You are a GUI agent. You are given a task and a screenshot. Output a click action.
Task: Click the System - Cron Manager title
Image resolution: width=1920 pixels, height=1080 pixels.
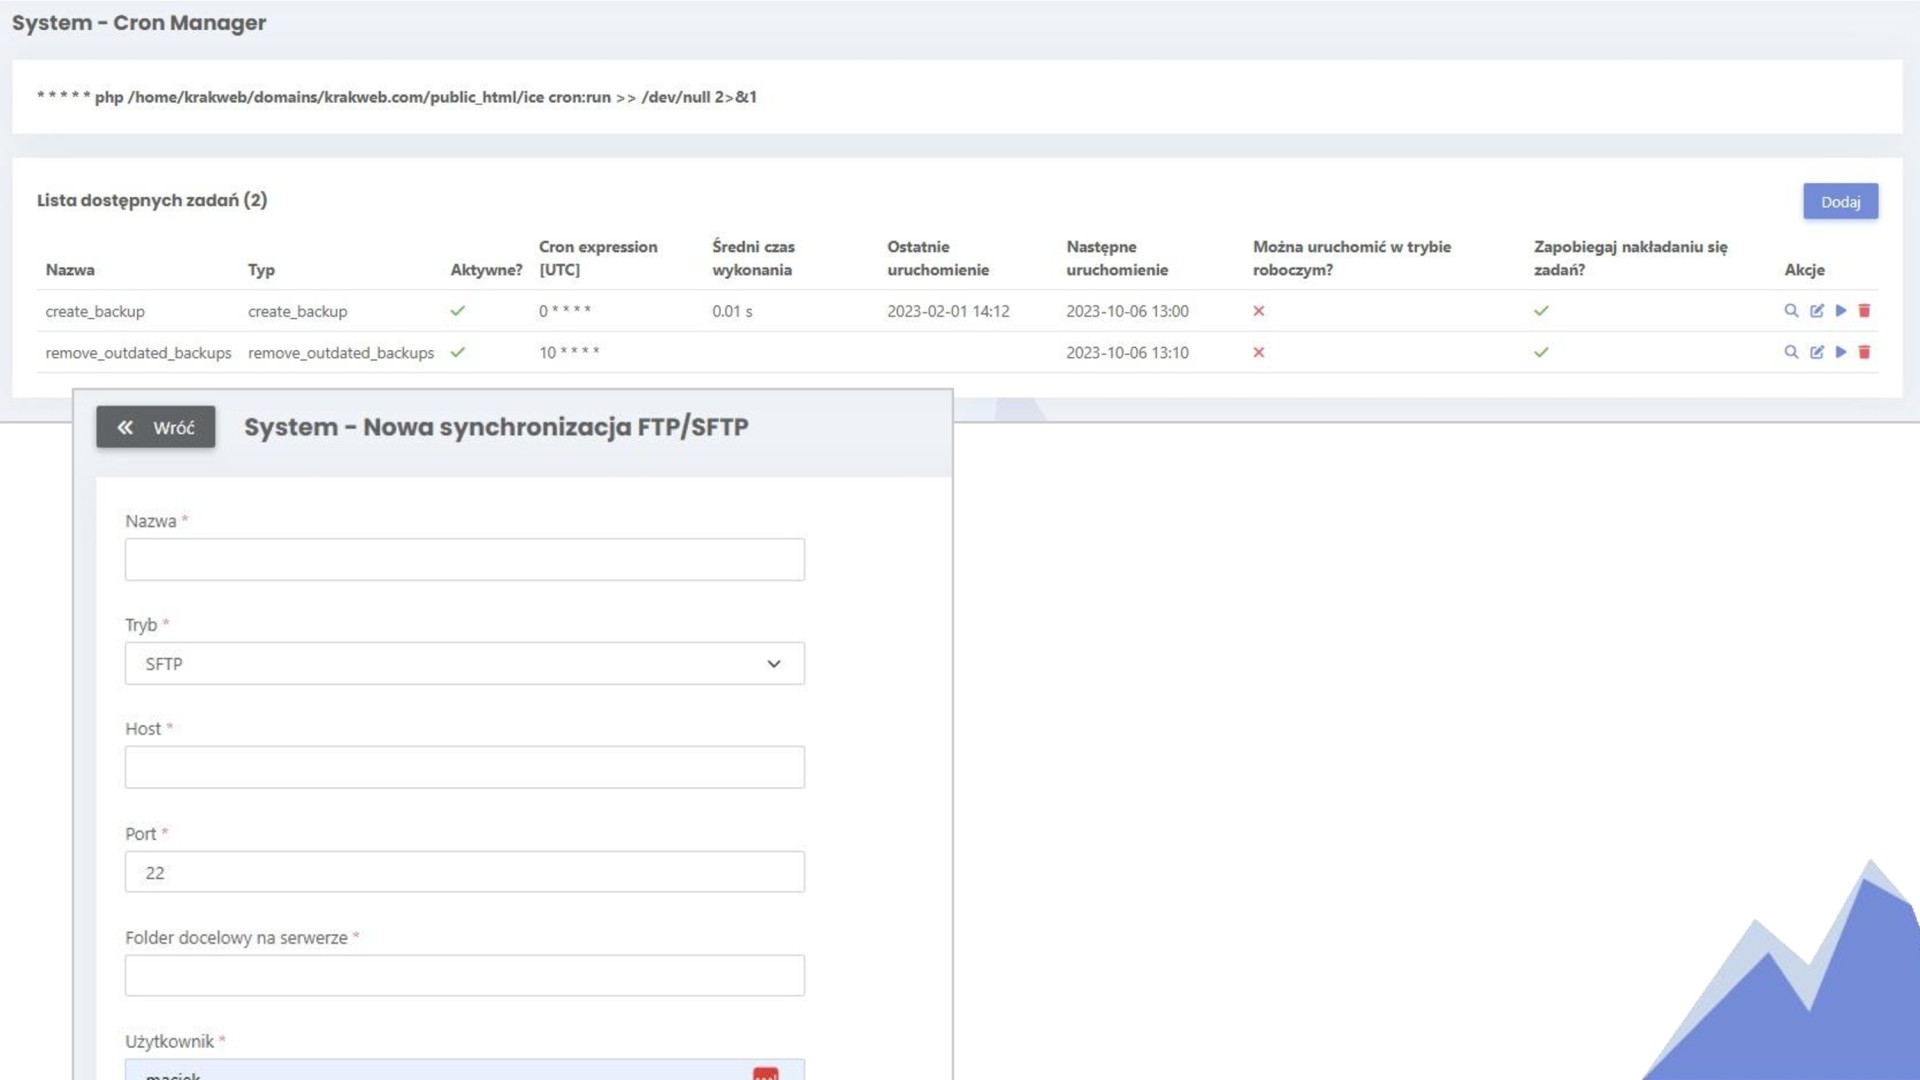click(139, 22)
